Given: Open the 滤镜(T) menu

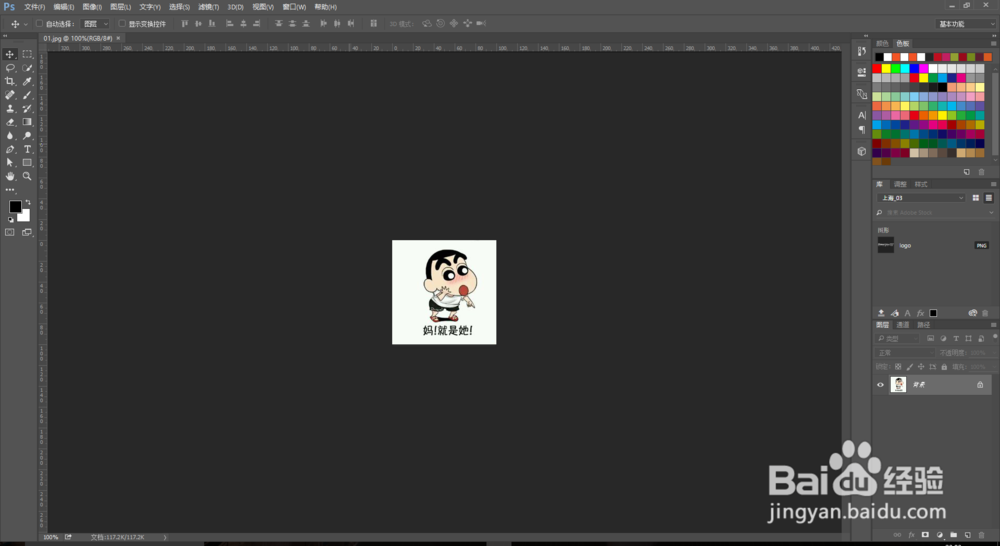Looking at the screenshot, I should click(x=209, y=7).
